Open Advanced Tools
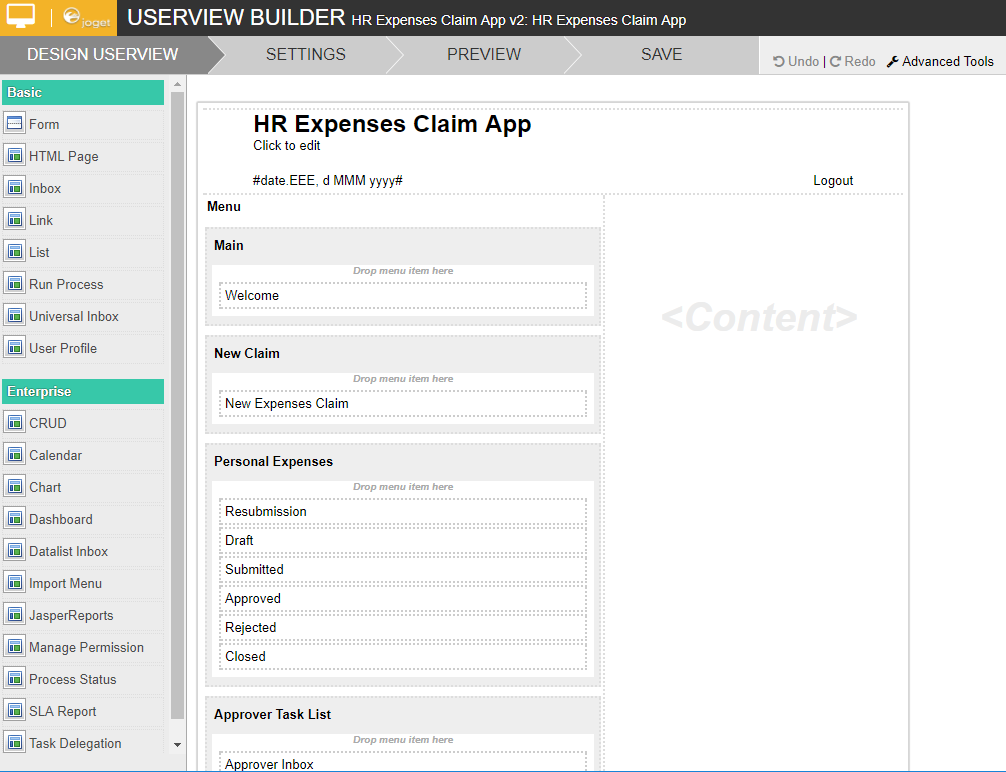The height and width of the screenshot is (772, 1006). pos(940,61)
